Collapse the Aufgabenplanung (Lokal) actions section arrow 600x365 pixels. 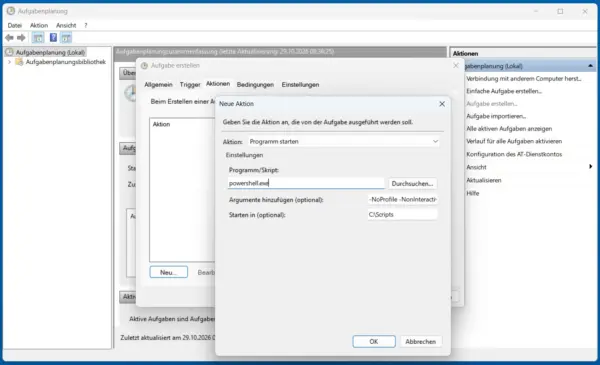(590, 66)
